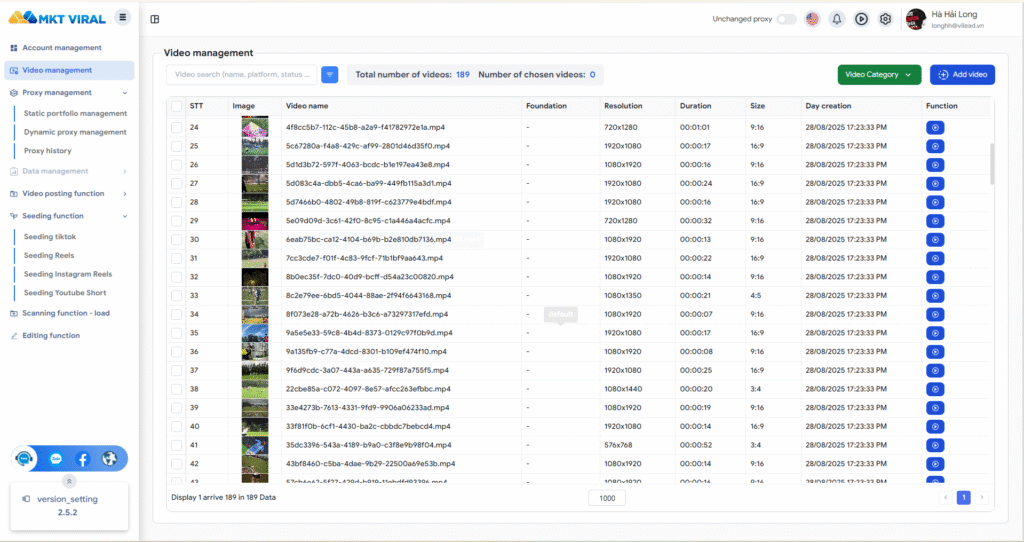Click play function button for row 35

(935, 333)
